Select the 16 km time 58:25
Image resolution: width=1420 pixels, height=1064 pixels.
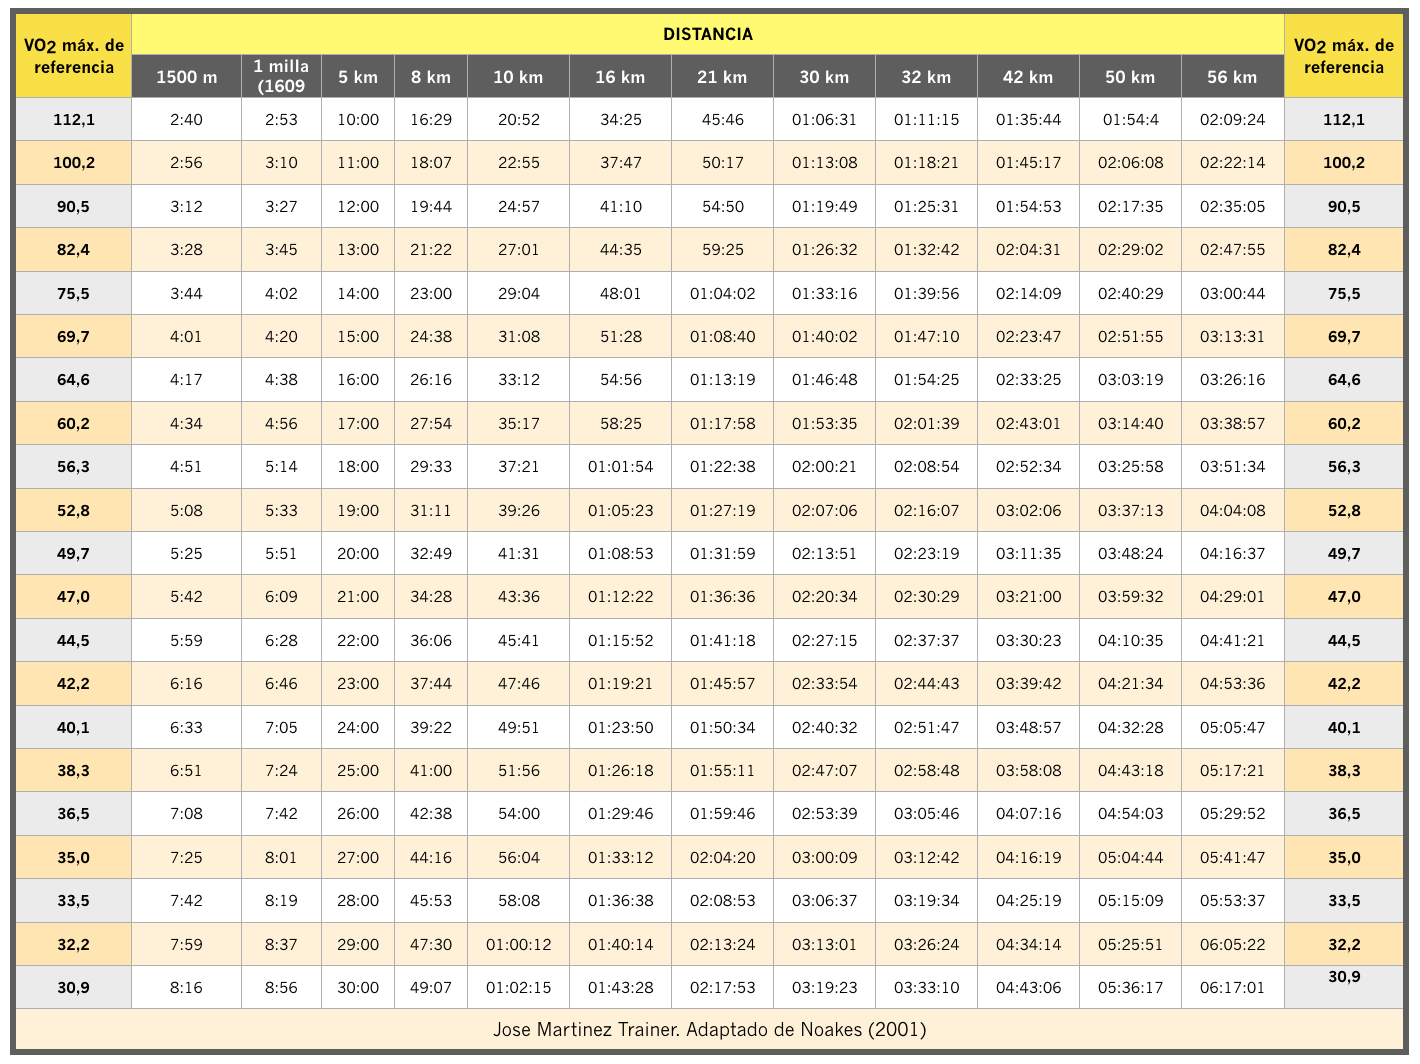620,424
